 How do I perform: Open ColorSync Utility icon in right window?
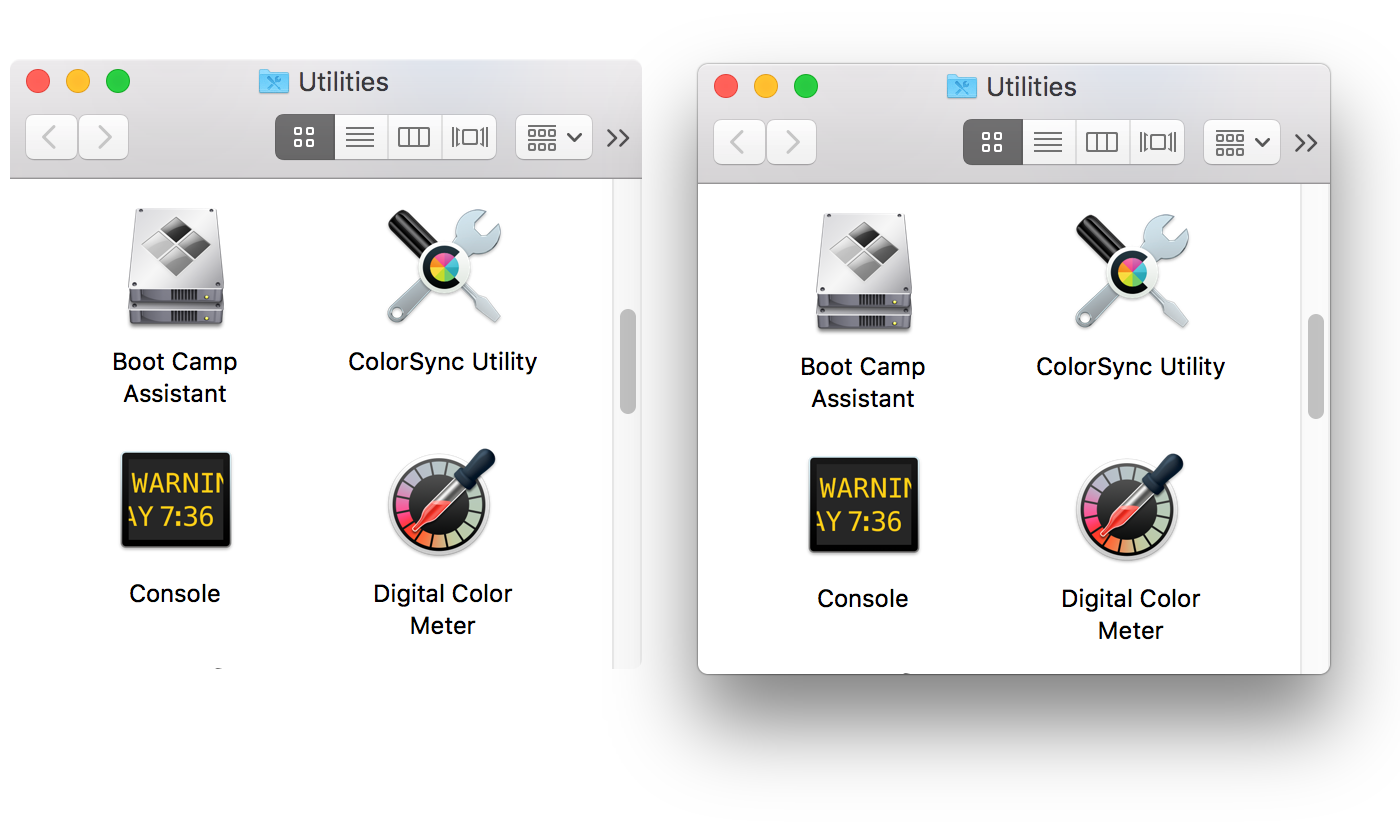pyautogui.click(x=1131, y=272)
